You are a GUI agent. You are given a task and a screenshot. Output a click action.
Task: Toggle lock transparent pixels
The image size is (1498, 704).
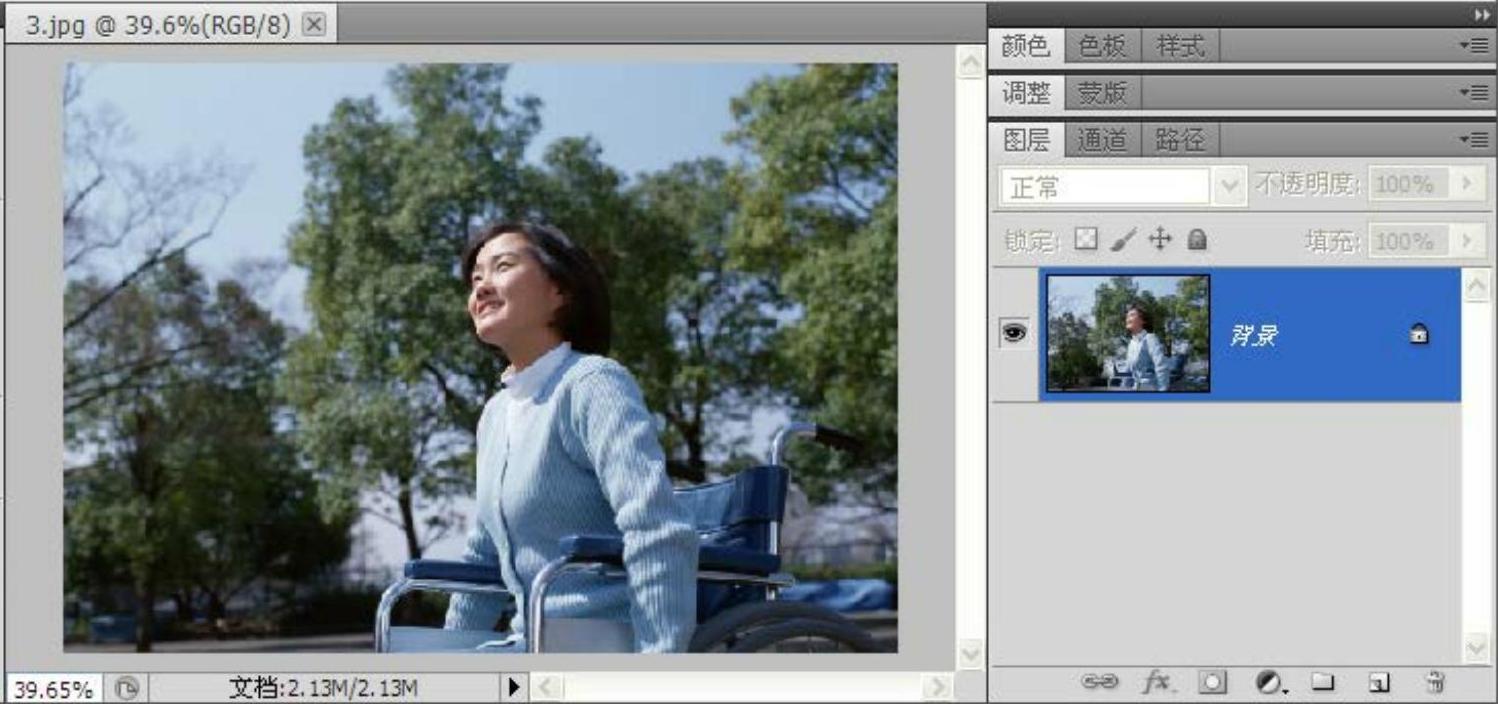pos(1085,240)
